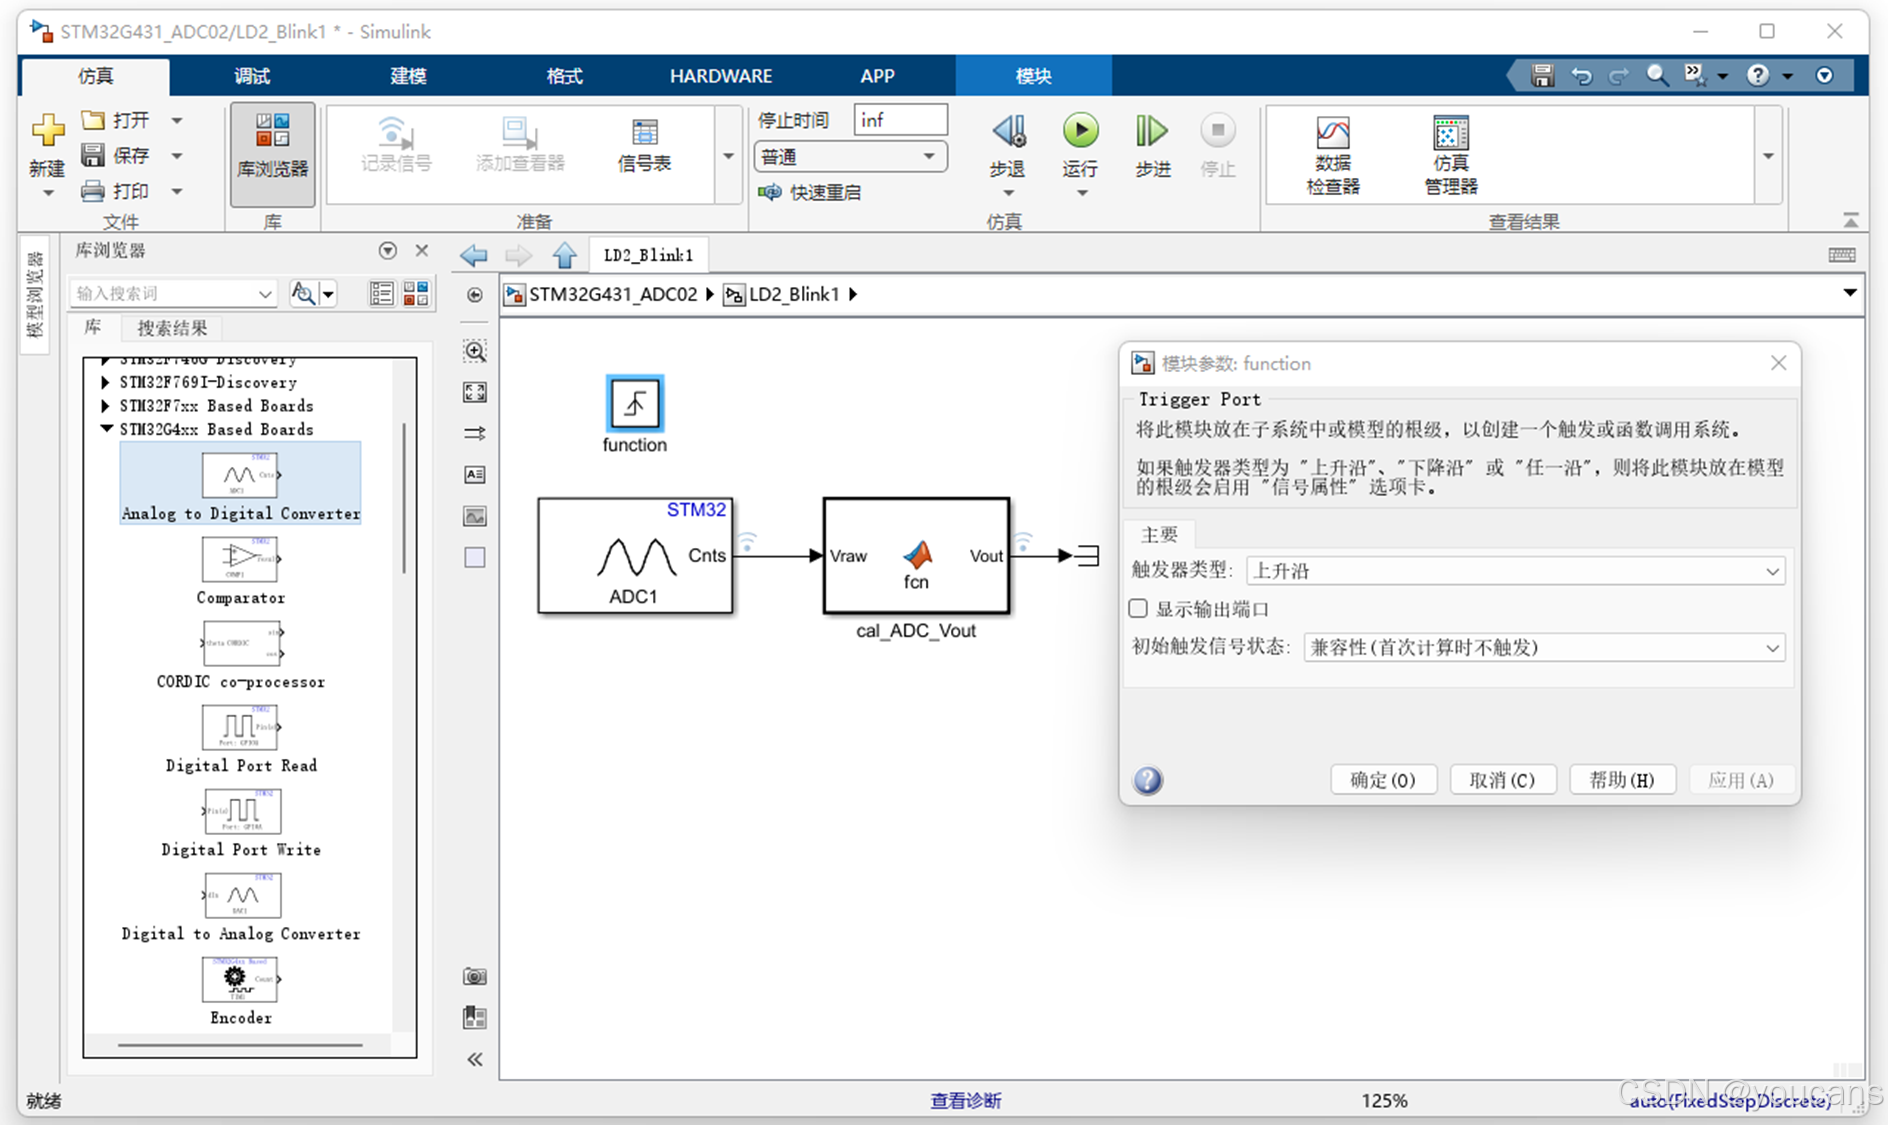Switch to the 模块 (Block) ribbon tab

(x=1033, y=76)
